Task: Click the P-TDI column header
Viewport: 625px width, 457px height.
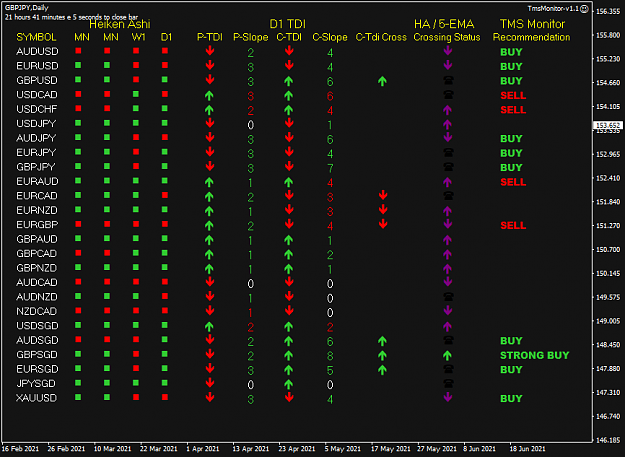Action: point(210,37)
